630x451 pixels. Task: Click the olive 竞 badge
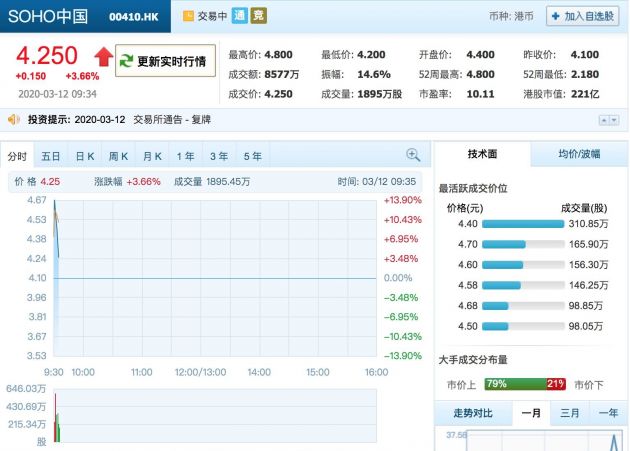pos(258,16)
